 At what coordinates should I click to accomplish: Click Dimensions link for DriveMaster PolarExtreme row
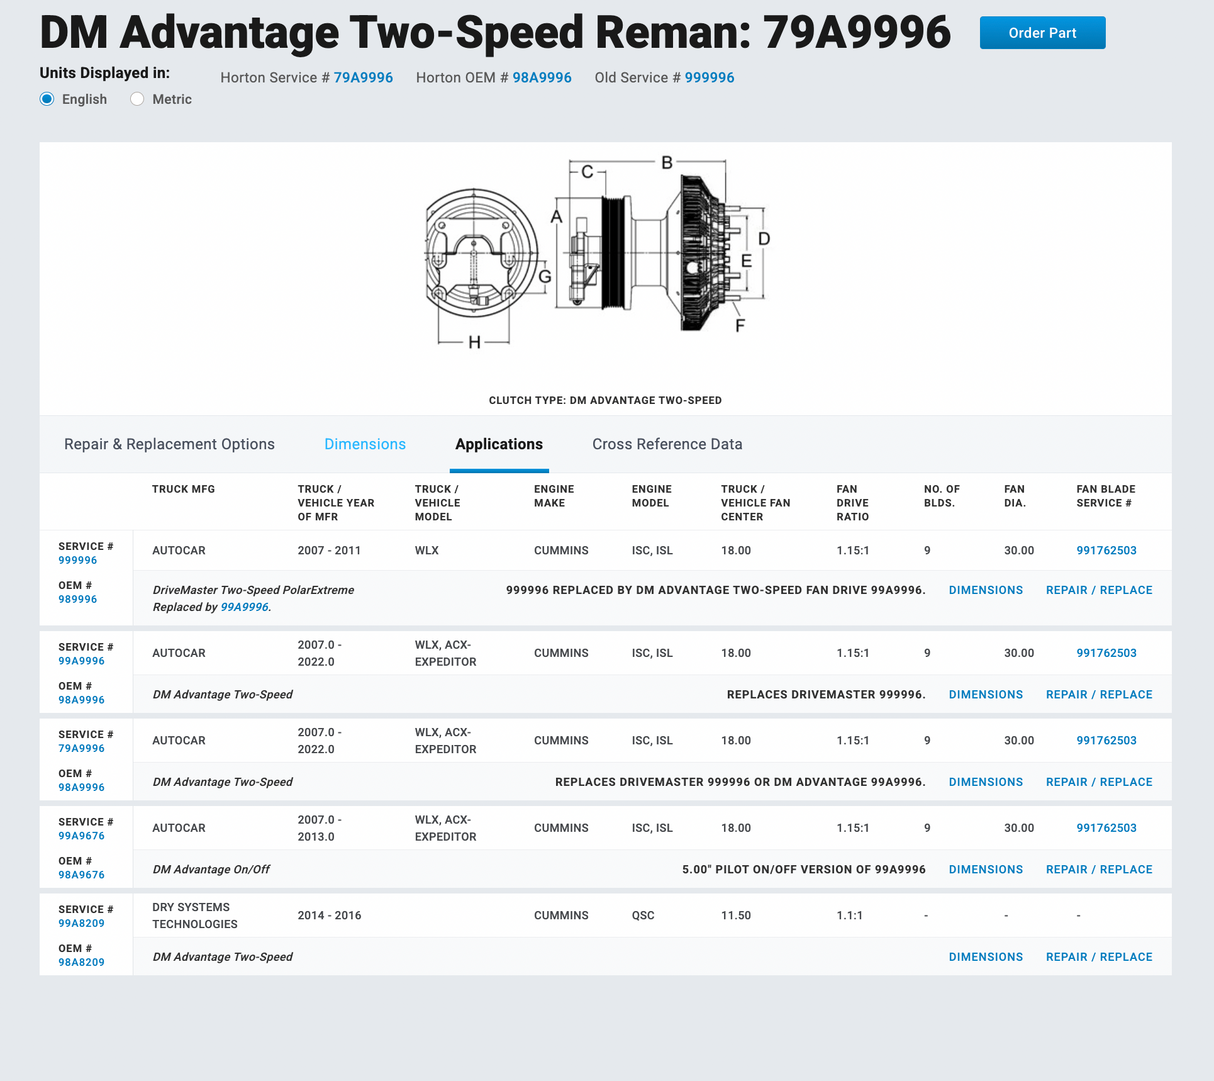coord(985,590)
